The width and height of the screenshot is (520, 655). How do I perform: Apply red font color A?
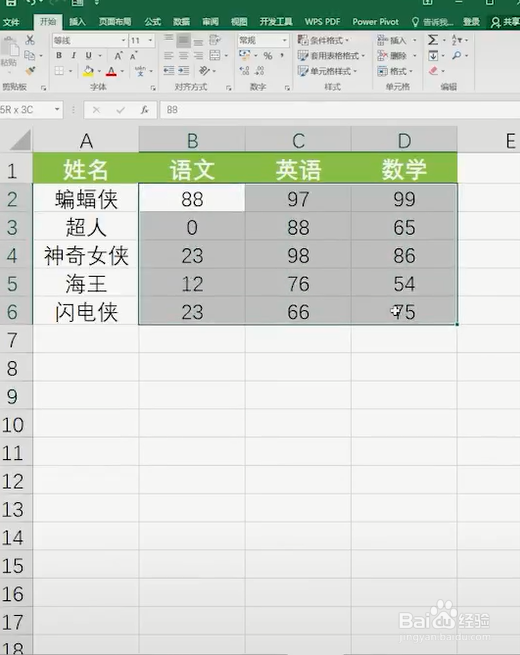[111, 71]
